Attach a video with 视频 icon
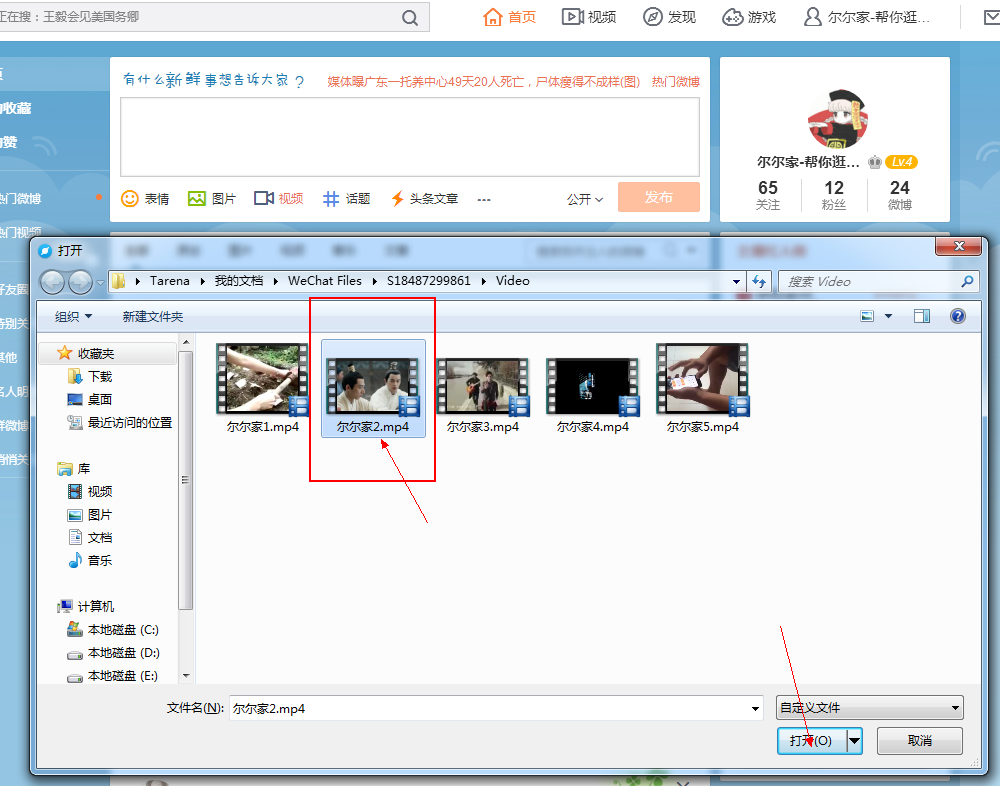1000x786 pixels. click(278, 198)
